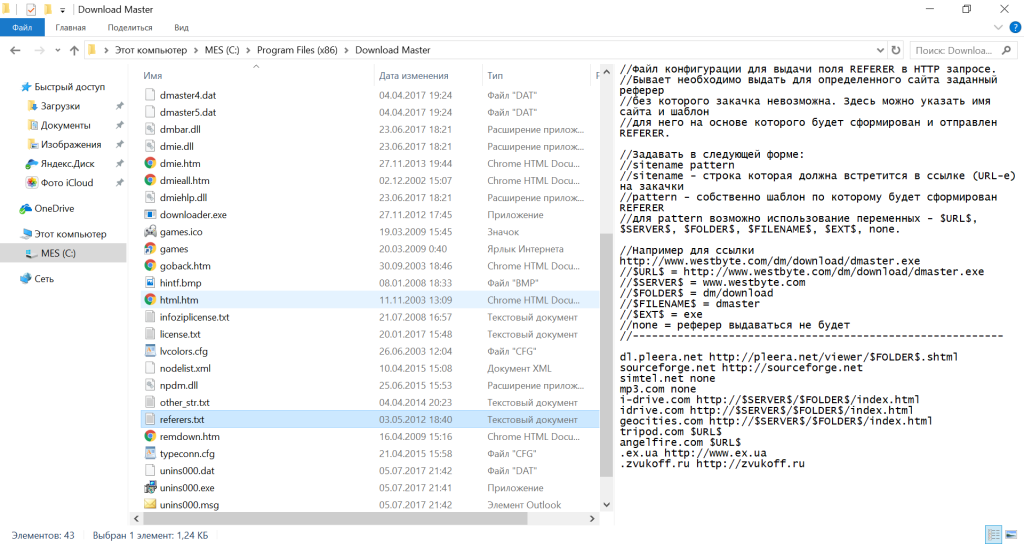
Task: Open the Файл menu tab
Action: [22, 28]
